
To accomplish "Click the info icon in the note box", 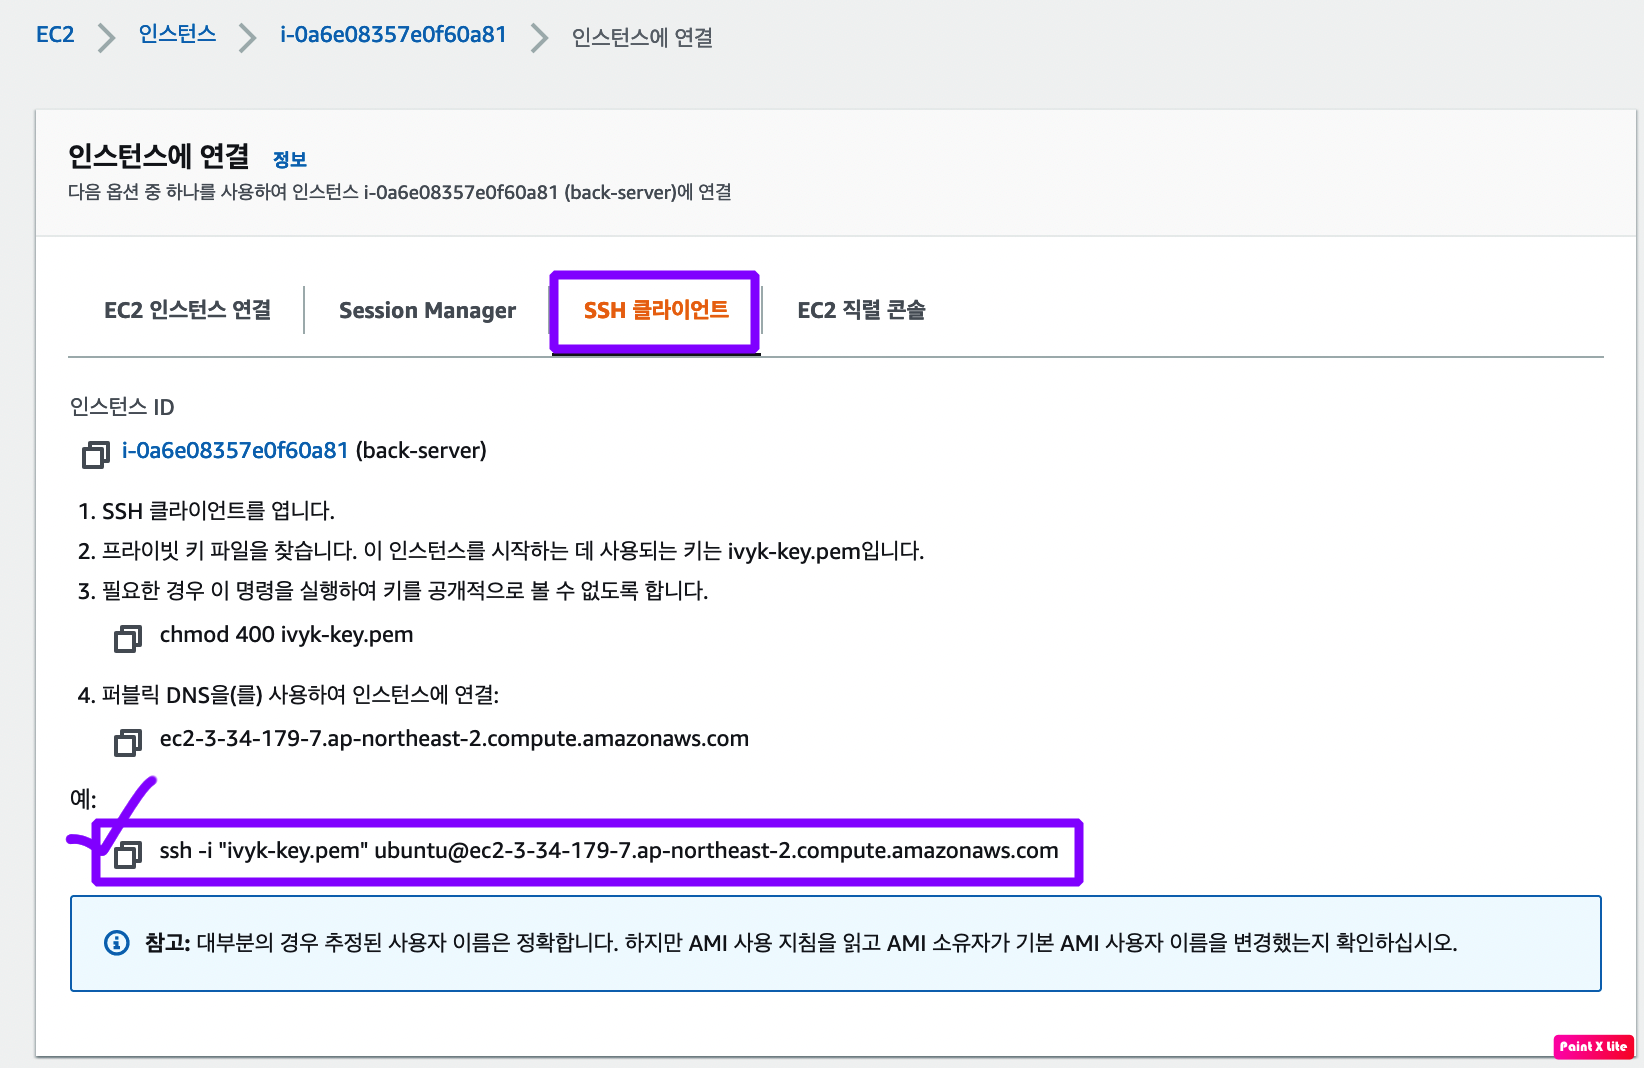I will click(117, 943).
